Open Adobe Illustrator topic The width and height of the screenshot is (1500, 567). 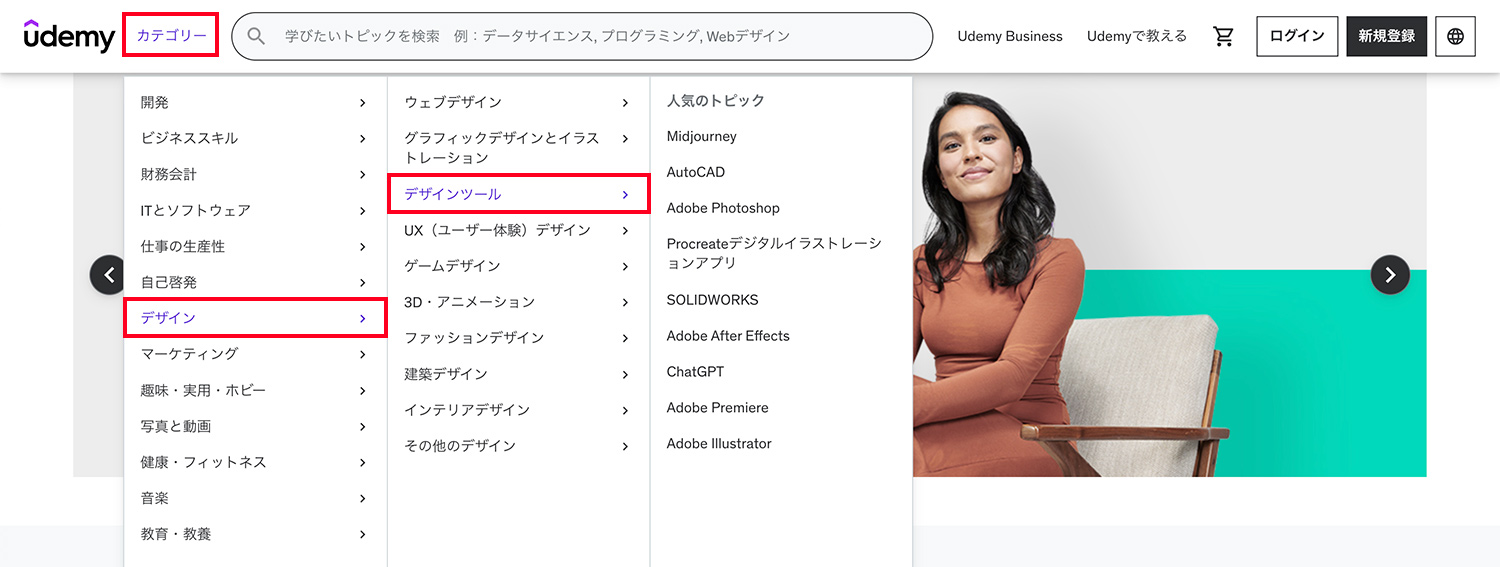point(719,444)
